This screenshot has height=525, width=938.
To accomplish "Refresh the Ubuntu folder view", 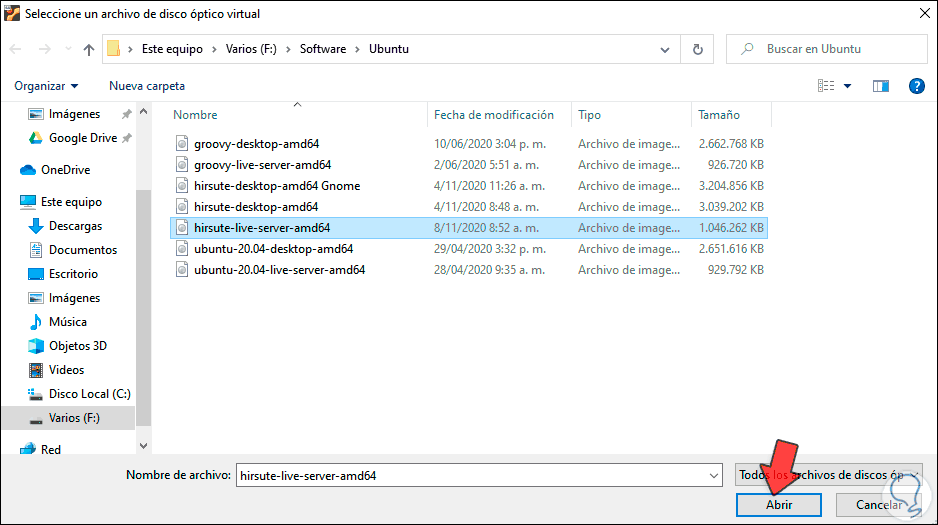I will click(x=698, y=50).
